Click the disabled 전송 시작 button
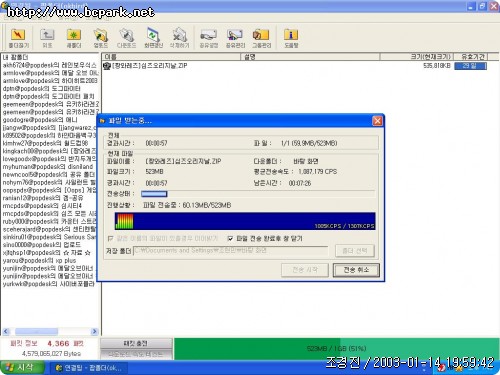The width and height of the screenshot is (500, 375). click(x=305, y=270)
